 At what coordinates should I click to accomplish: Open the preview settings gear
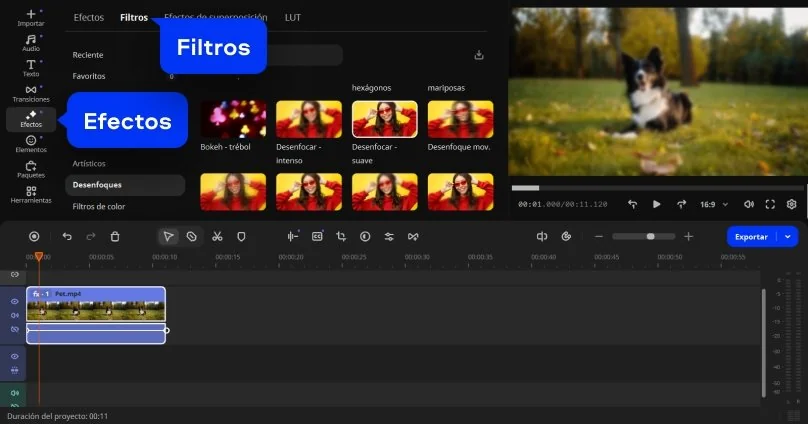click(791, 204)
